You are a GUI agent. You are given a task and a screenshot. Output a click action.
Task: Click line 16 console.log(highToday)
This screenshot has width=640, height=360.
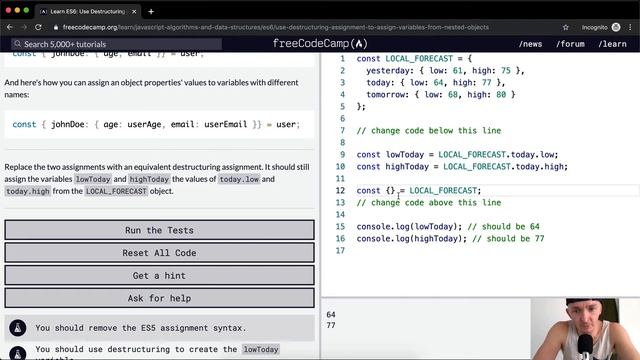[412, 238]
